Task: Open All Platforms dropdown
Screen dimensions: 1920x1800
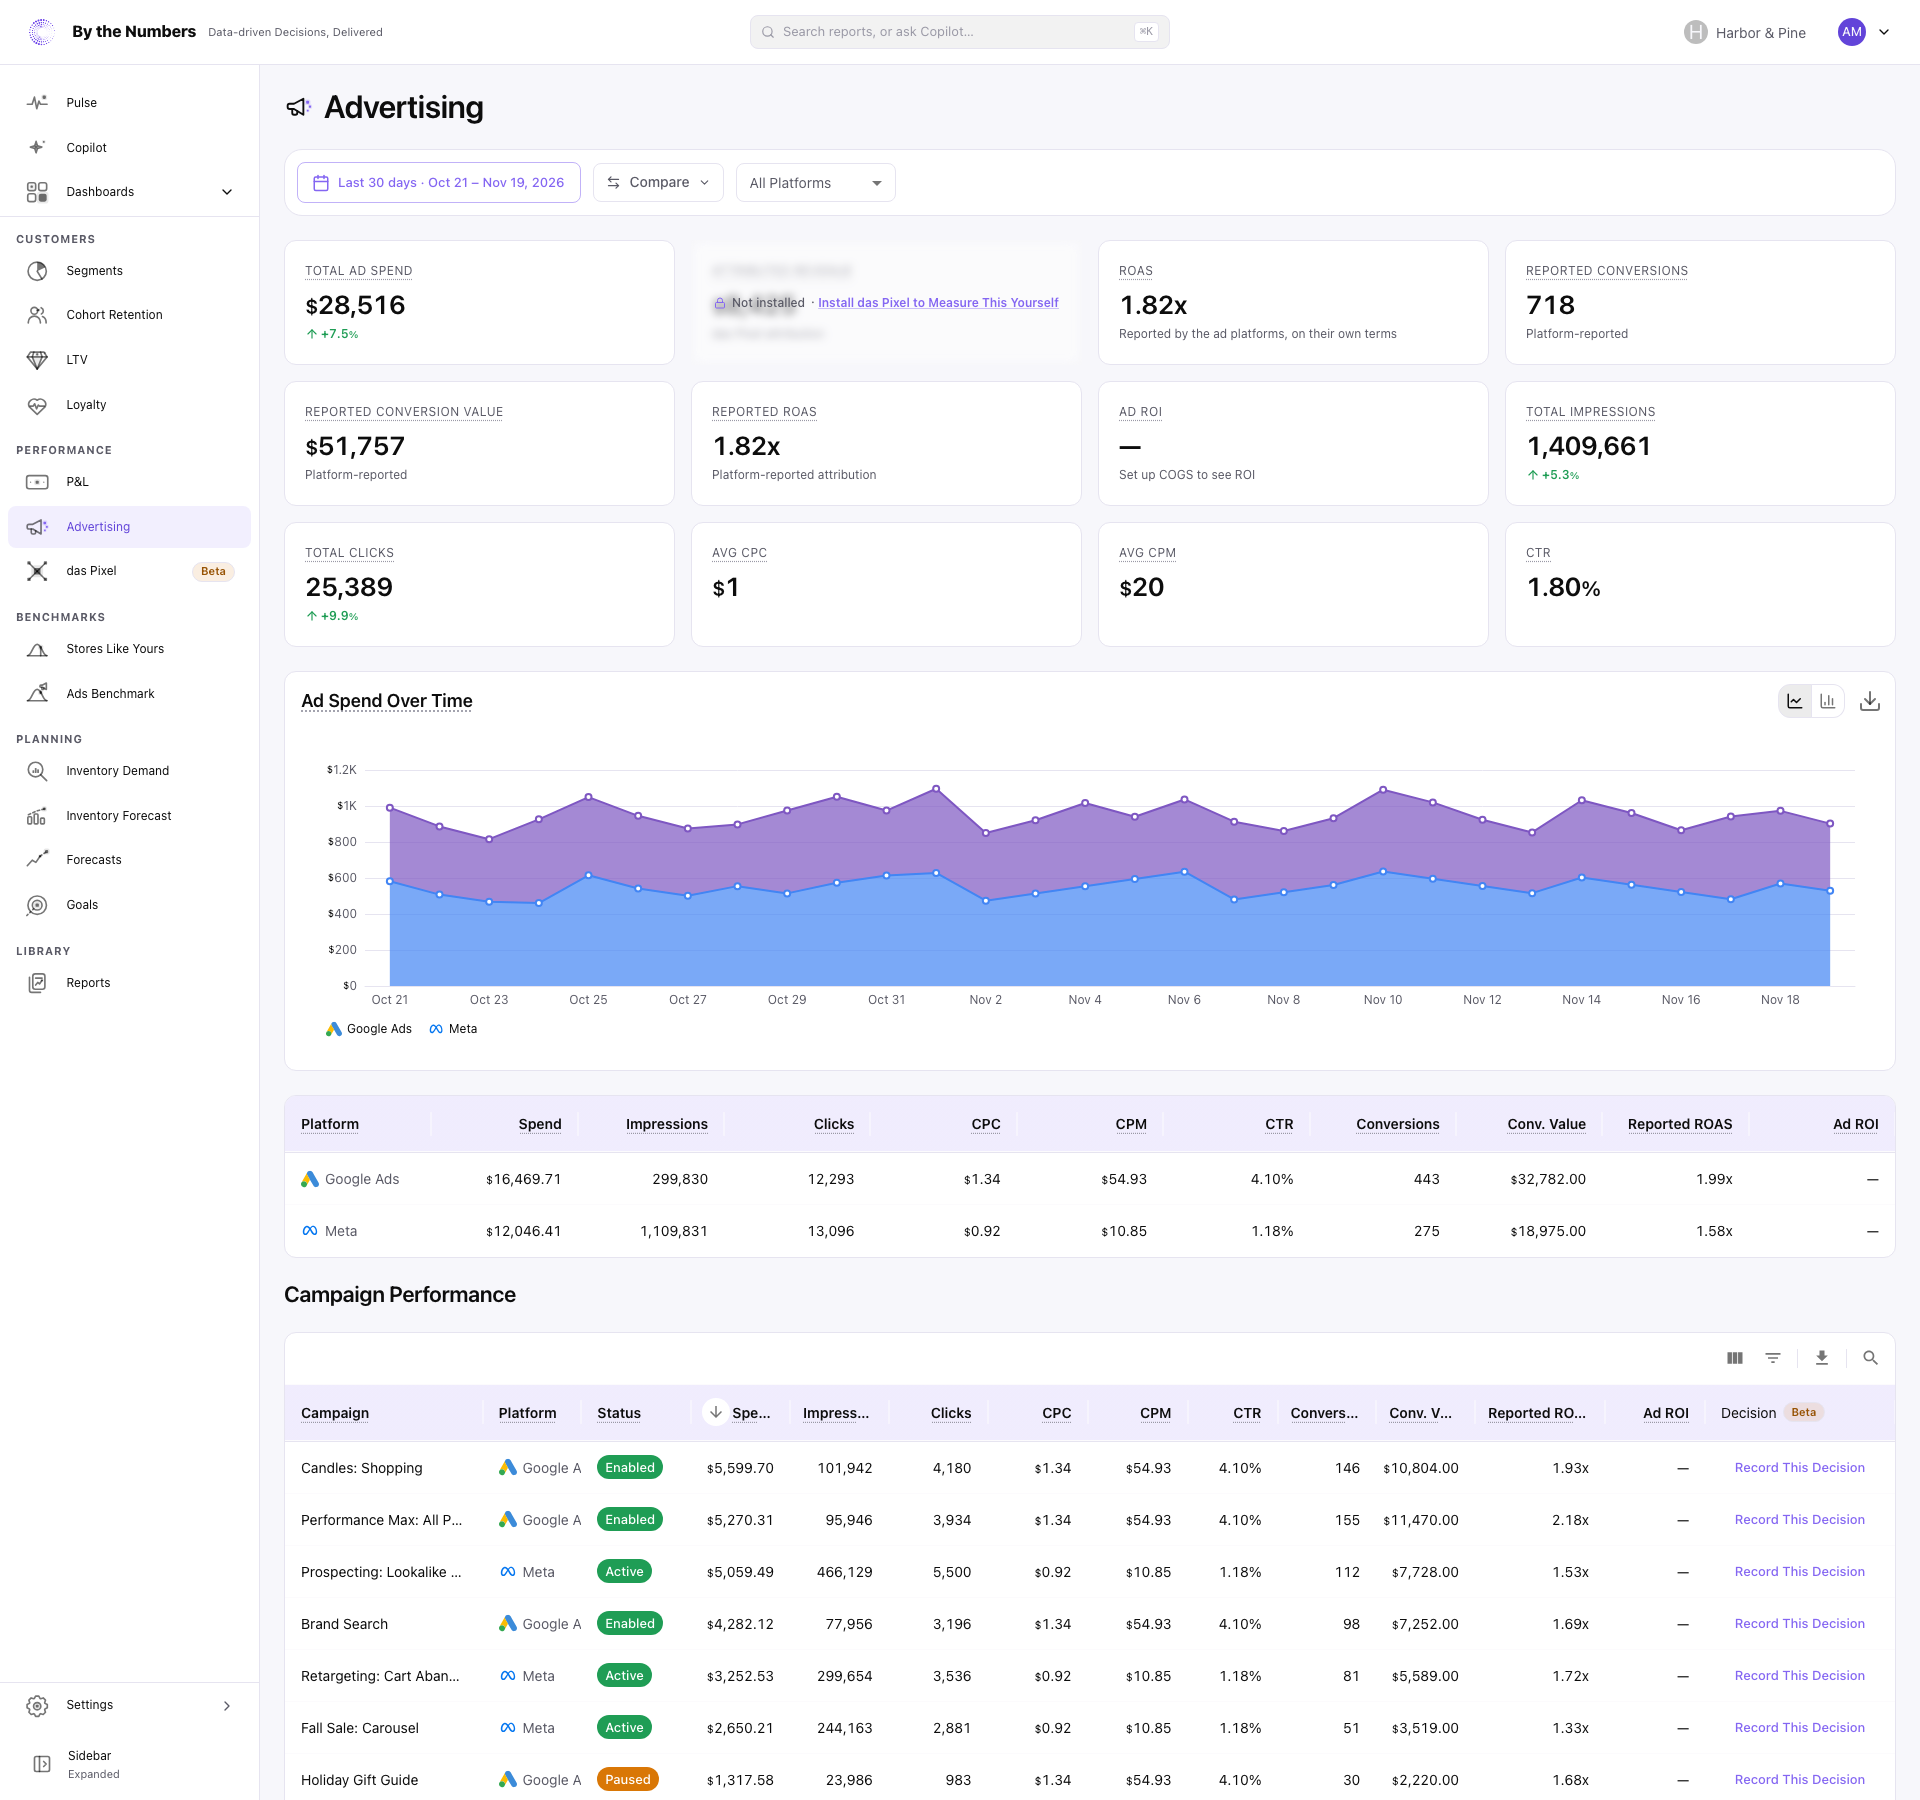Action: click(815, 183)
